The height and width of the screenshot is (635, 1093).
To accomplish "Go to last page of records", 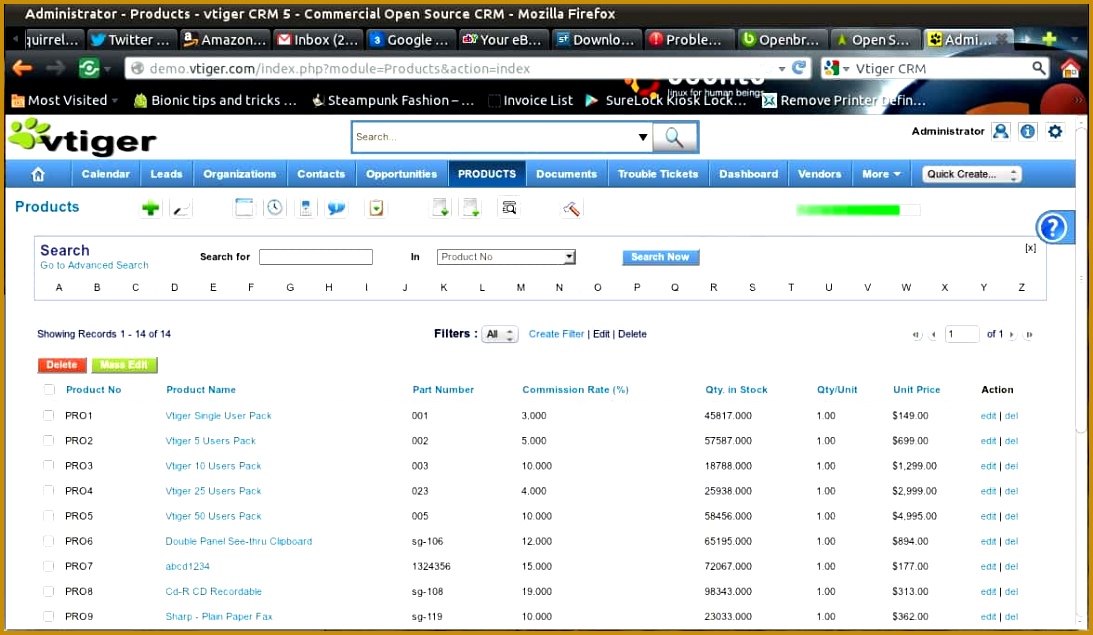I will tap(1028, 335).
